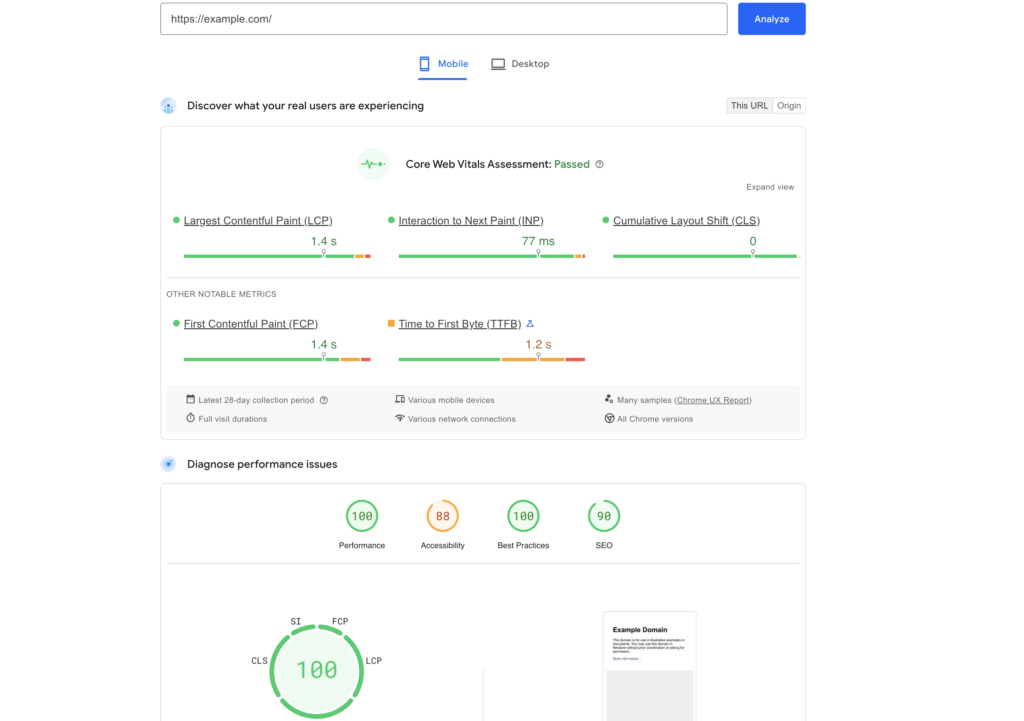Click the large 100 performance gauge
This screenshot has height=721, width=1024.
[317, 671]
